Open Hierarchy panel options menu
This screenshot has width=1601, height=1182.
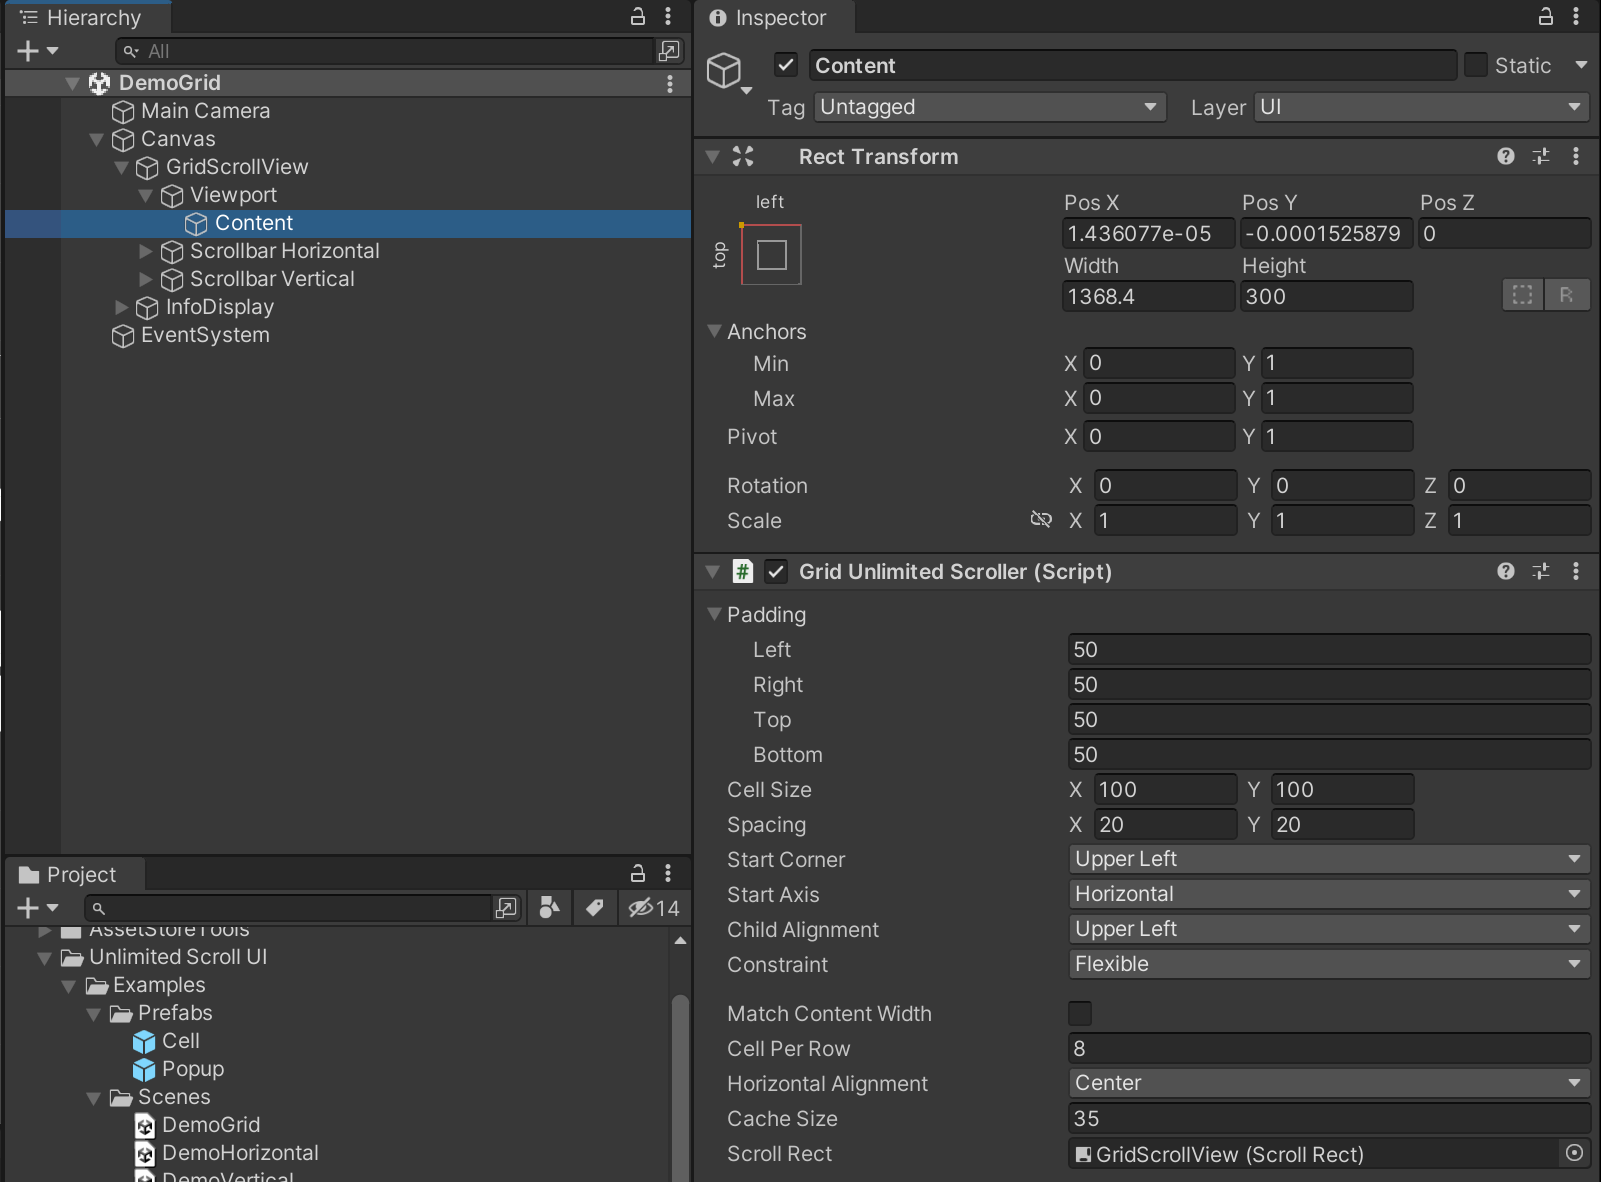(x=668, y=17)
